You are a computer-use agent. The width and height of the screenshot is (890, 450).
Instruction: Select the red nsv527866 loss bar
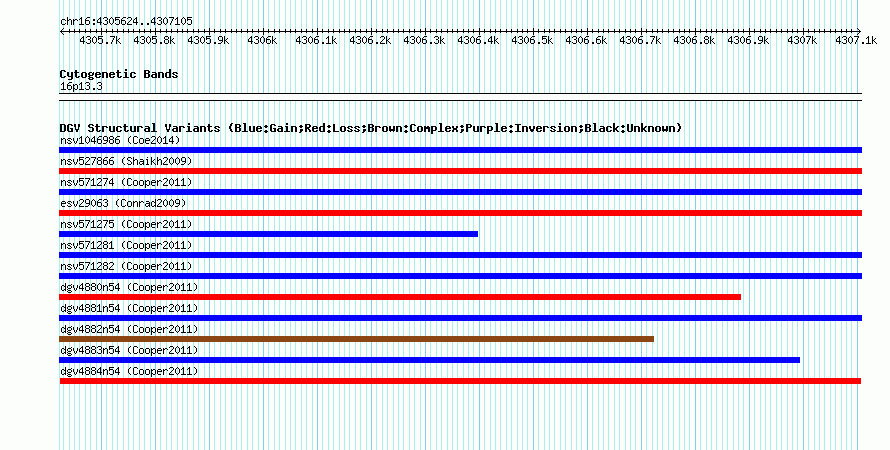point(460,171)
